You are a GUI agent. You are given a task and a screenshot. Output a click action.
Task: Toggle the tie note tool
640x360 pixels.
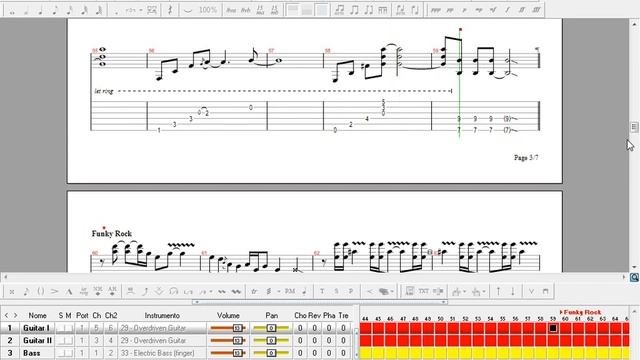click(188, 10)
